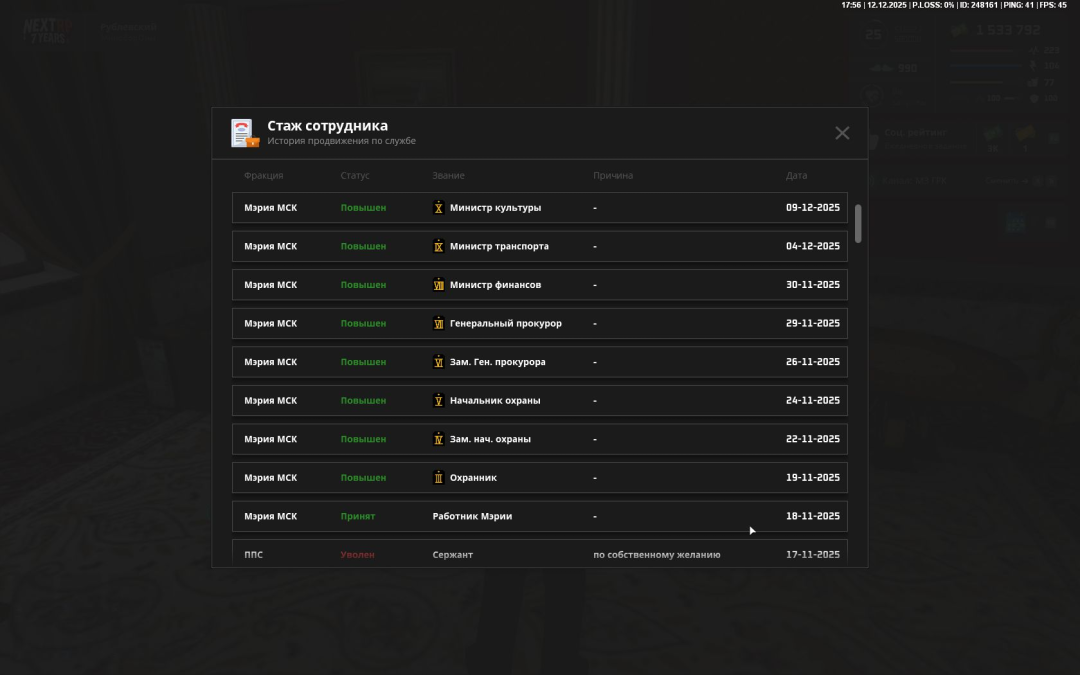Click the rank III icon beside Охранник

coord(438,478)
